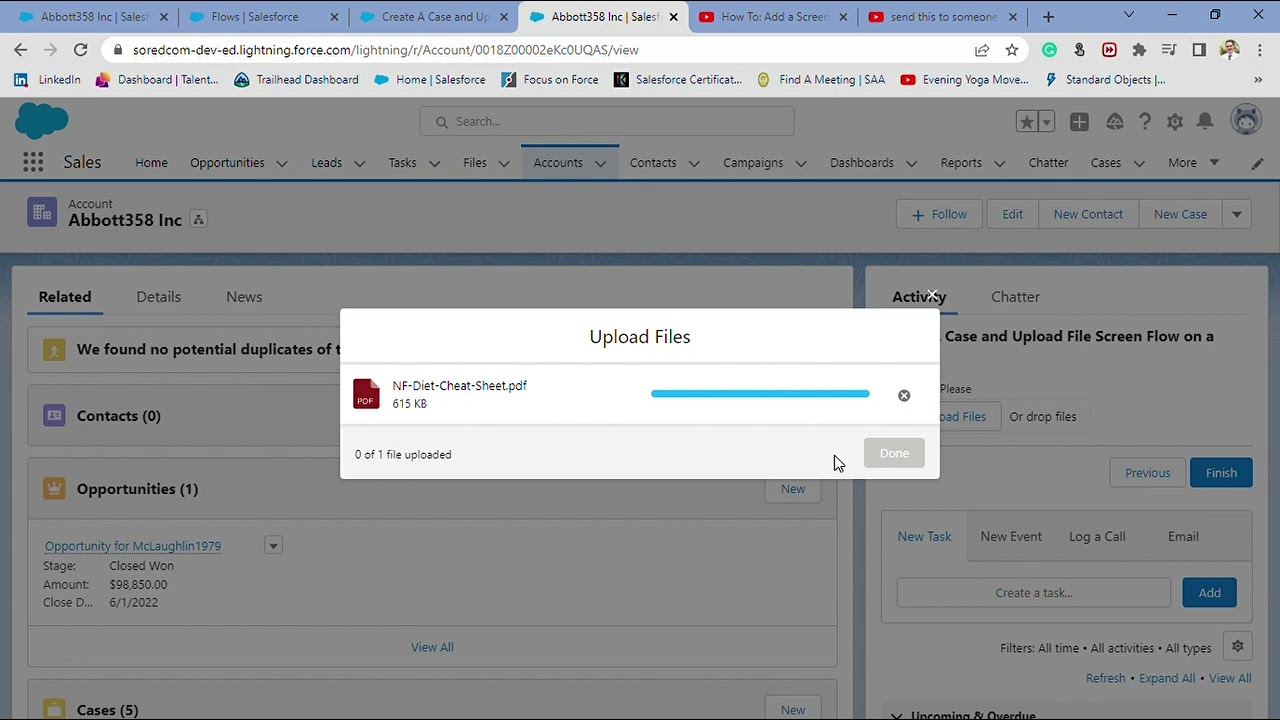Click View All under Opportunities

(432, 647)
